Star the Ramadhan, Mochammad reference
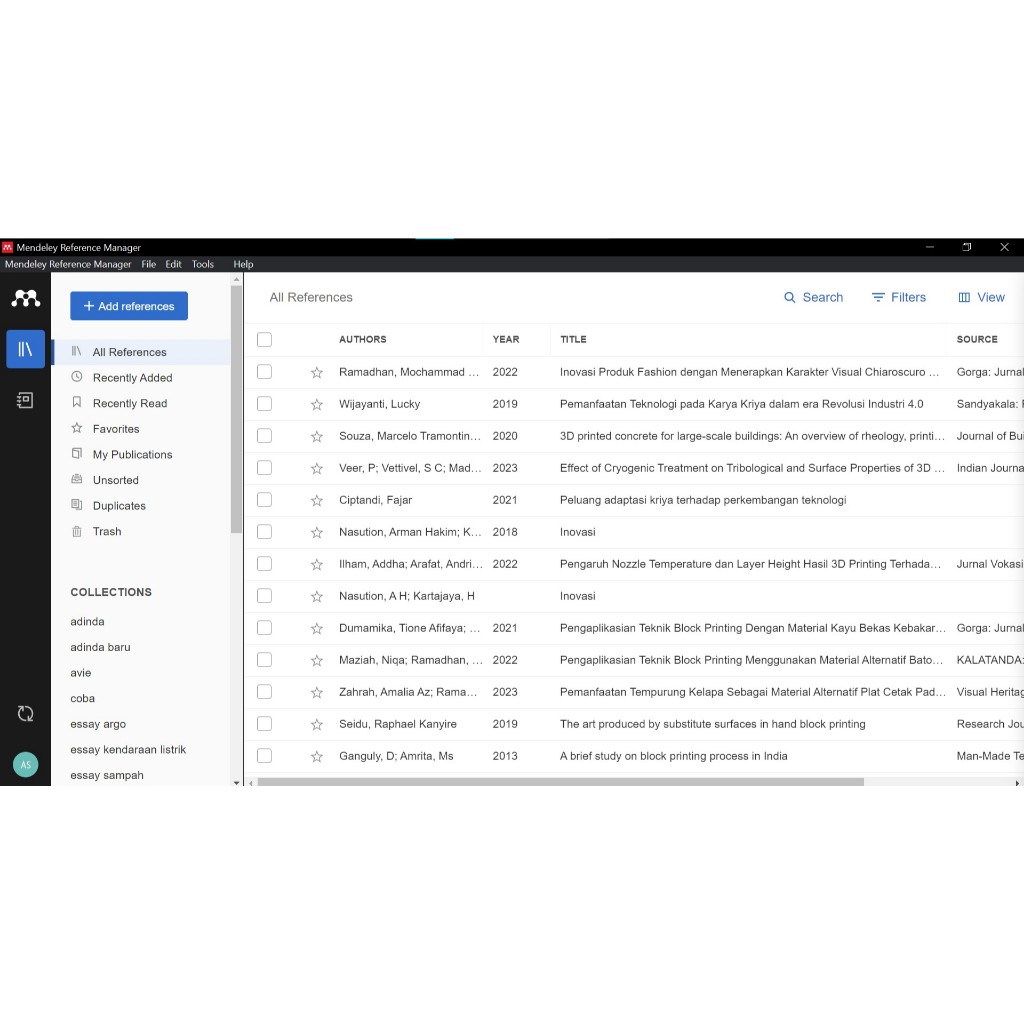Viewport: 1024px width, 1024px height. tap(317, 372)
